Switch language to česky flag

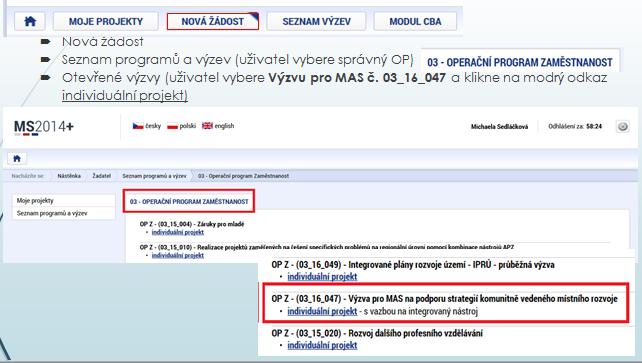pyautogui.click(x=147, y=126)
